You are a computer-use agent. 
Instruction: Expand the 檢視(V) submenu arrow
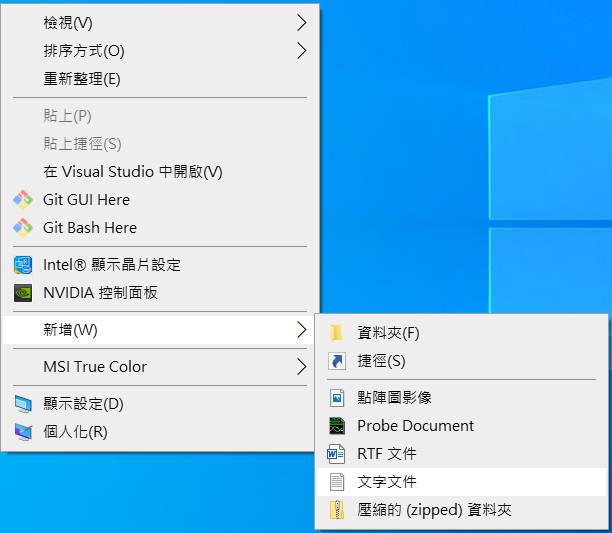[301, 23]
